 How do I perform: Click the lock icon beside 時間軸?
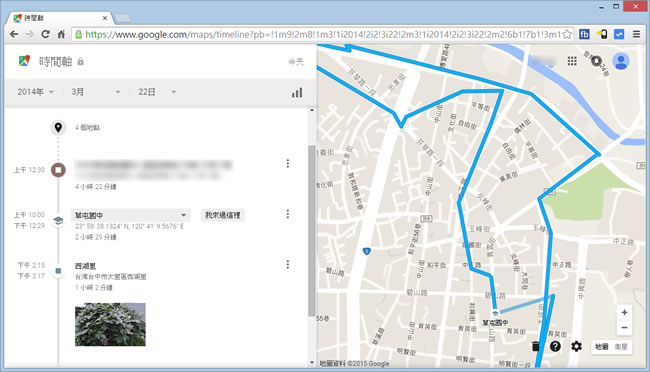point(80,61)
